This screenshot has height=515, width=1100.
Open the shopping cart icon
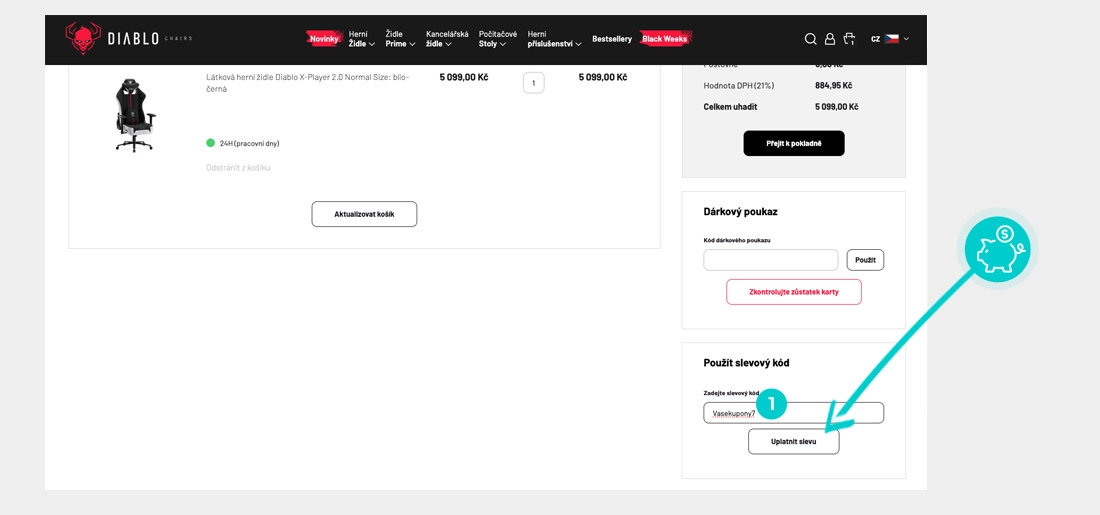pos(849,39)
